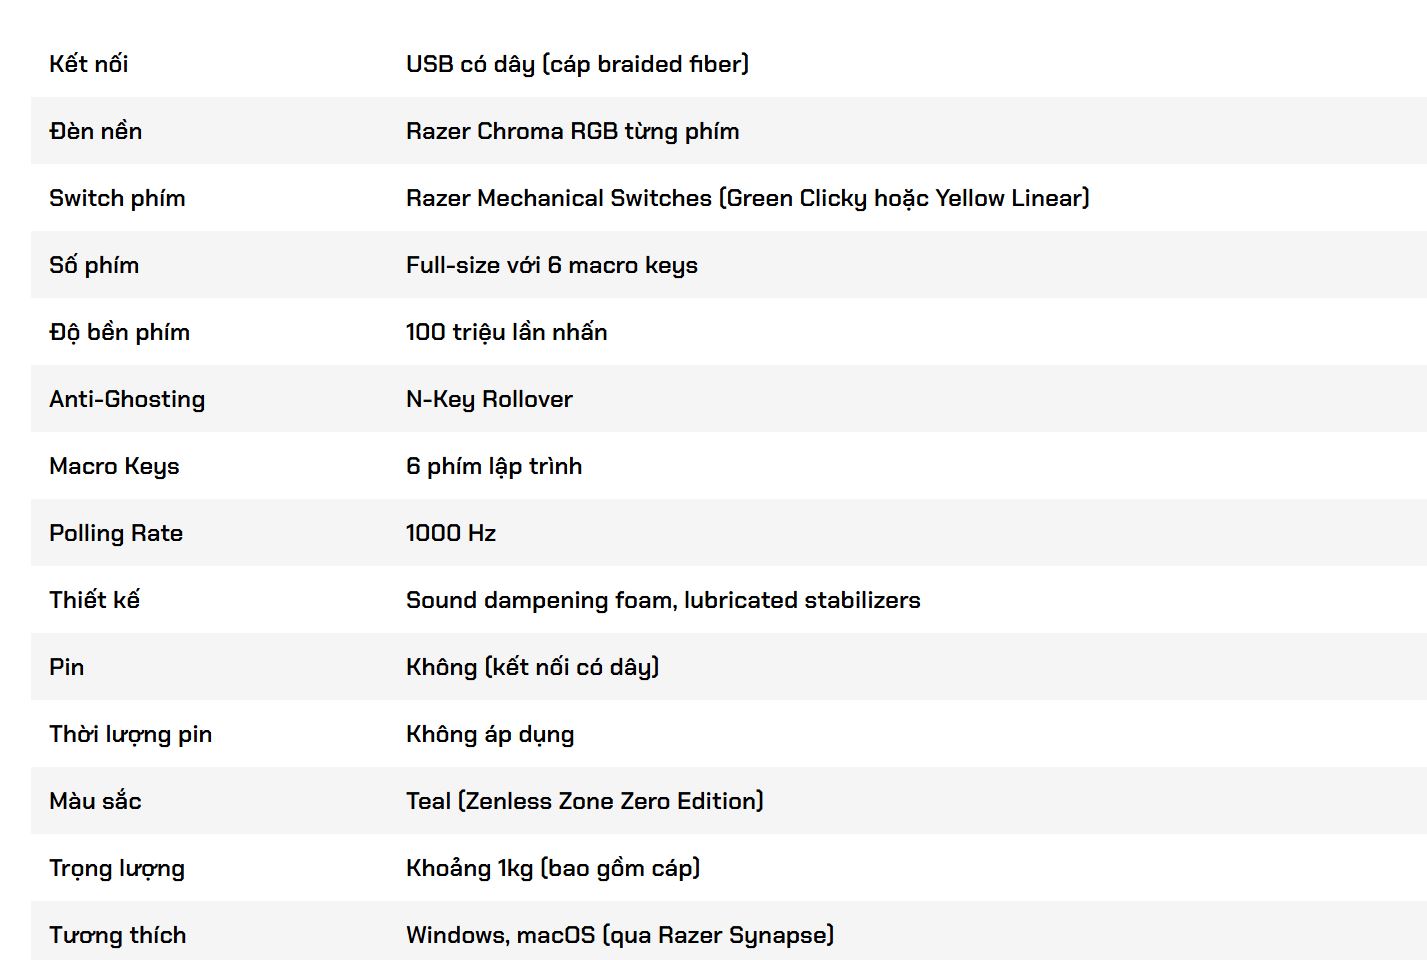Select the 'Razer Chroma RGB từng phím' text
1427x960 pixels.
pyautogui.click(x=572, y=131)
